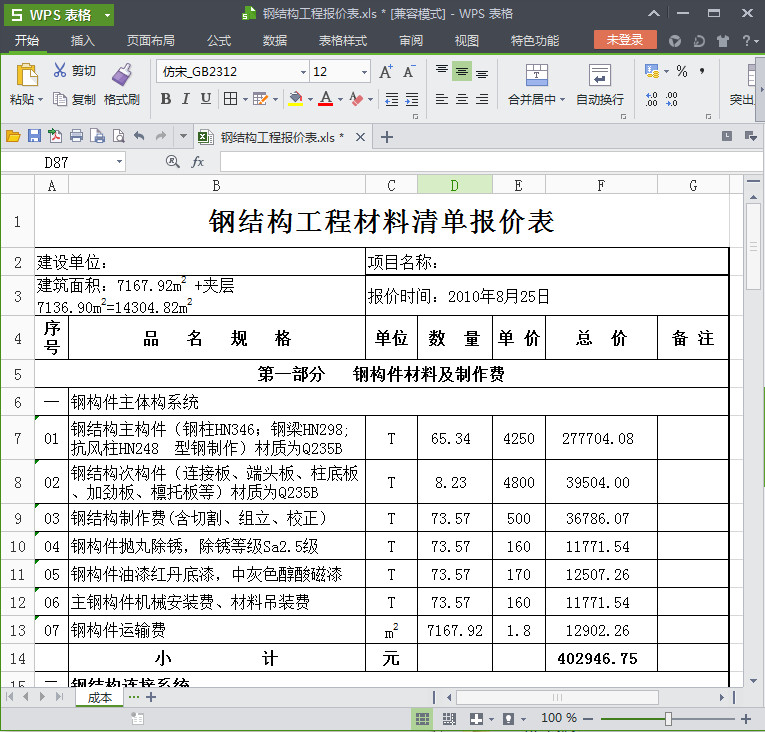Save the workbook with floppy icon
This screenshot has width=765, height=732.
(x=34, y=136)
